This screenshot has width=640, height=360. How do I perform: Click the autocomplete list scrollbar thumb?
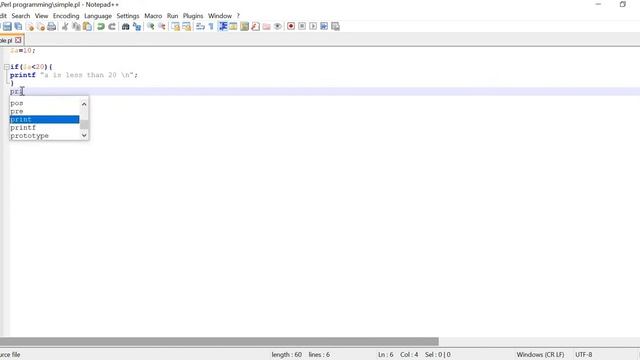[84, 124]
